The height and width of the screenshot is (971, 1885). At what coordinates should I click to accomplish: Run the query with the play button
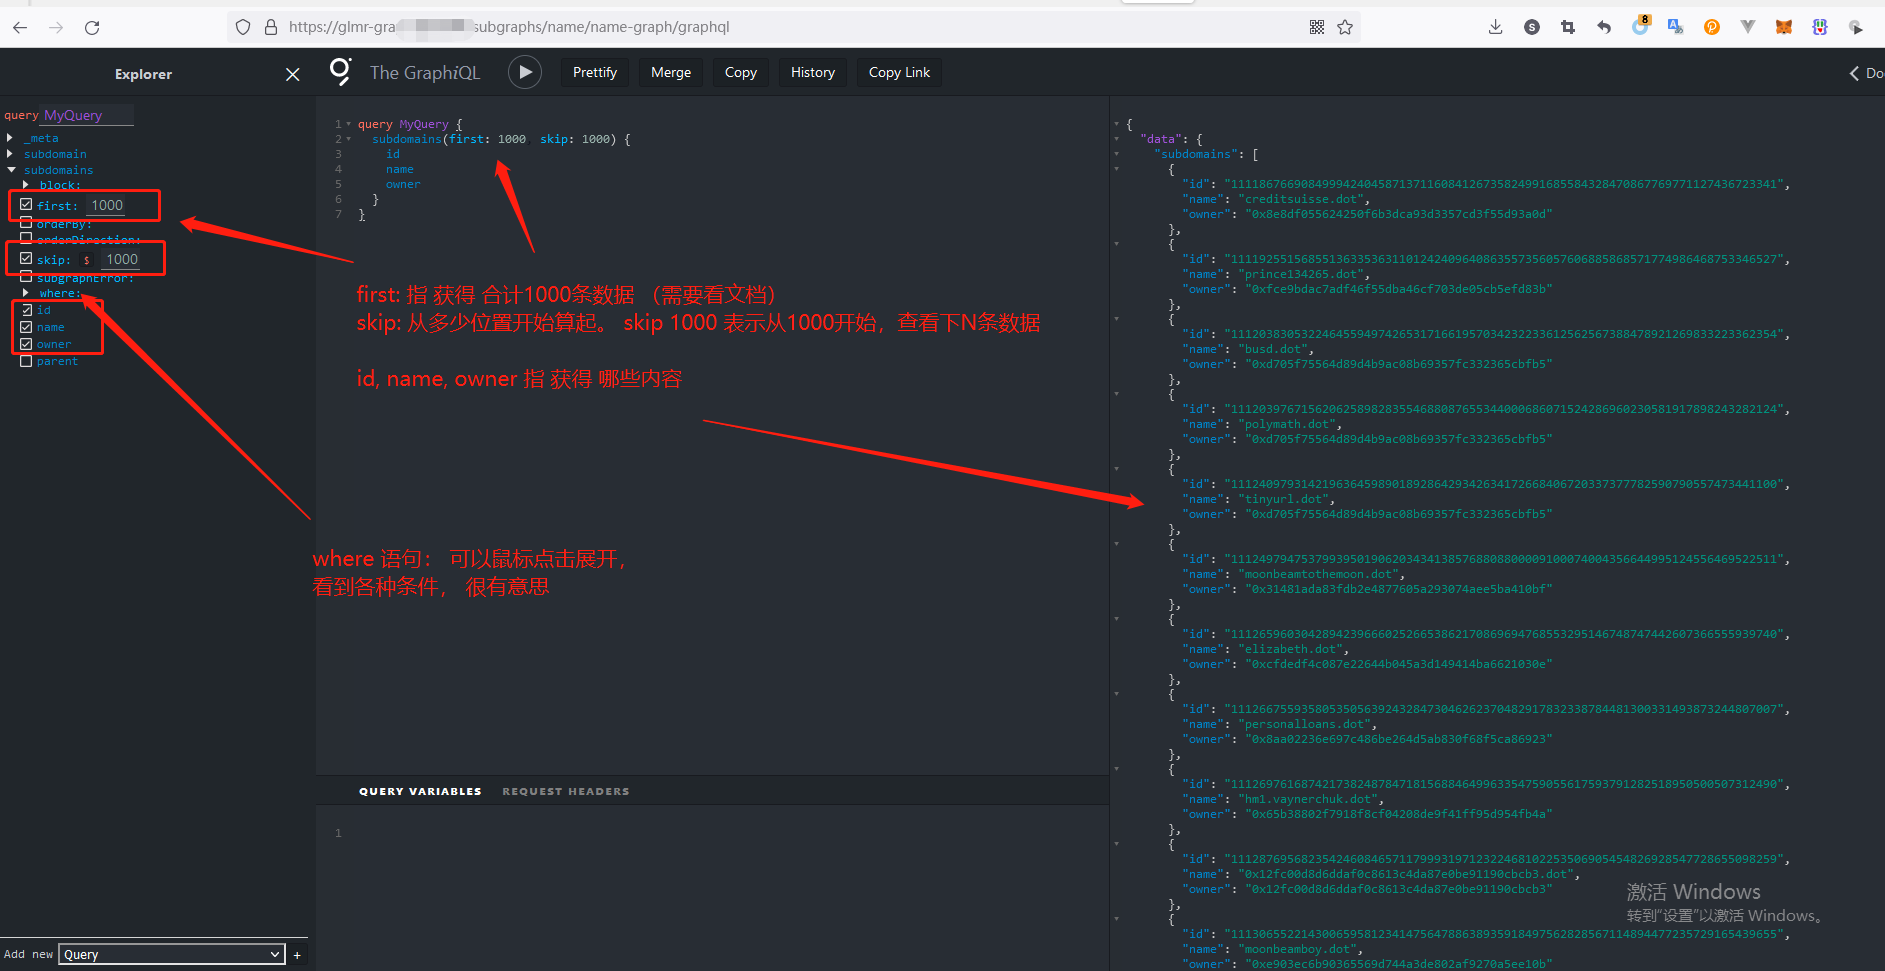point(525,72)
